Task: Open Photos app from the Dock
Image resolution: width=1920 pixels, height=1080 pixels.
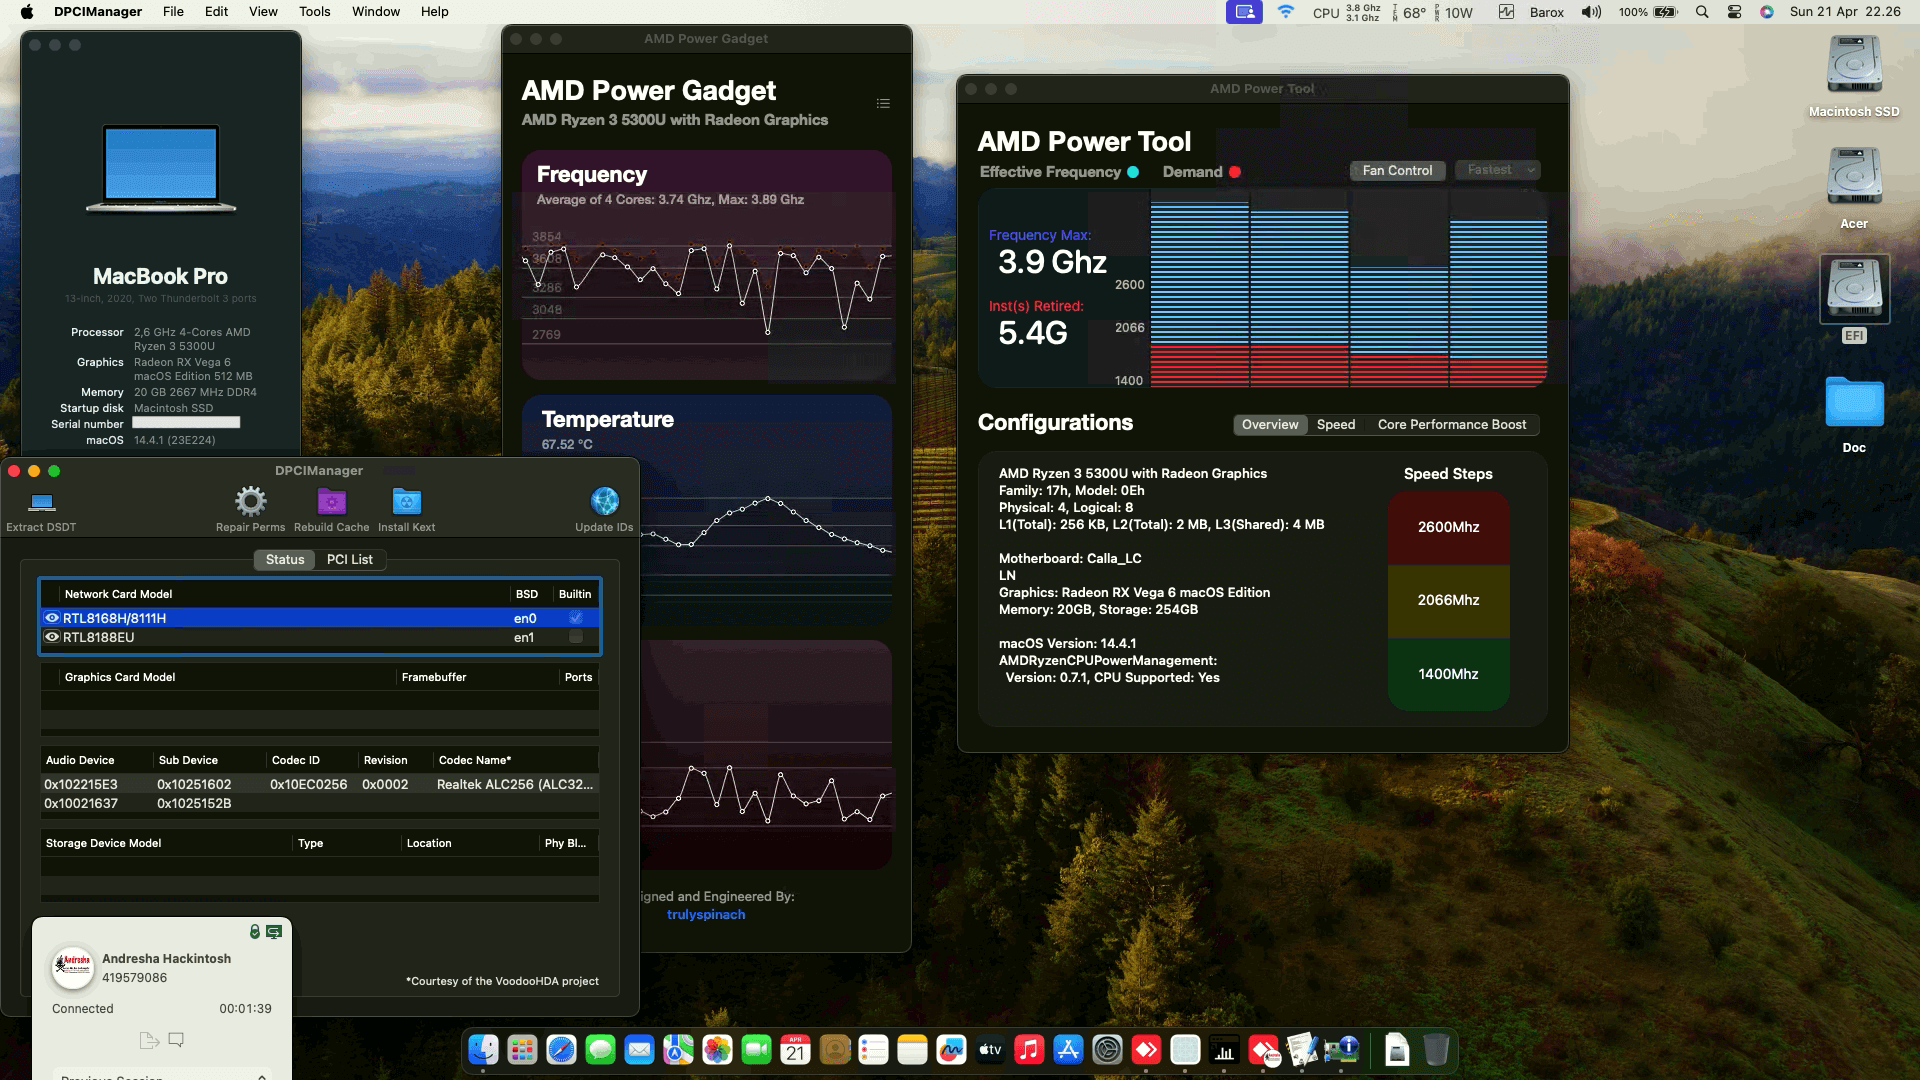Action: pyautogui.click(x=717, y=1049)
